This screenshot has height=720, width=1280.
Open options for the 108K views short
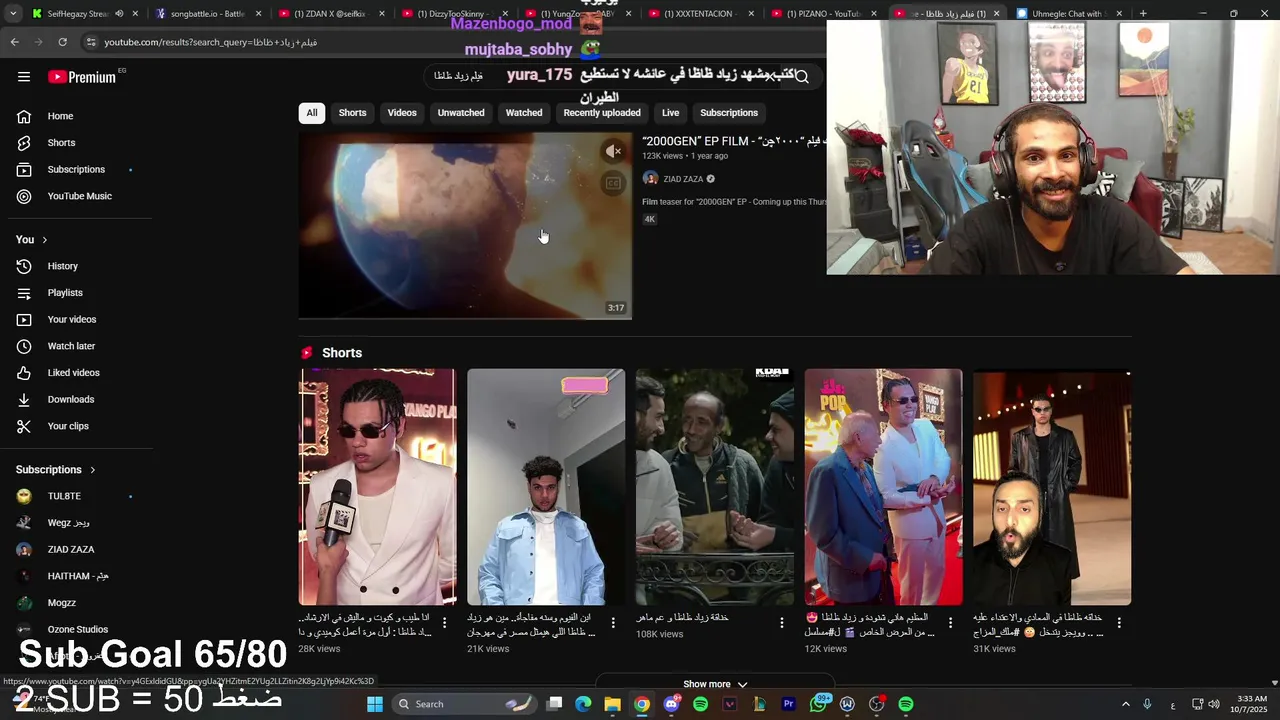click(782, 622)
